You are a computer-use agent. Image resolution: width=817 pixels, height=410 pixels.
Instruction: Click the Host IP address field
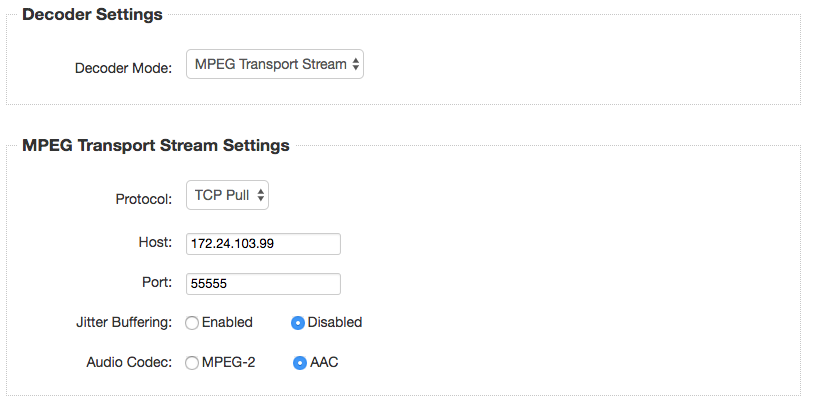[x=263, y=244]
